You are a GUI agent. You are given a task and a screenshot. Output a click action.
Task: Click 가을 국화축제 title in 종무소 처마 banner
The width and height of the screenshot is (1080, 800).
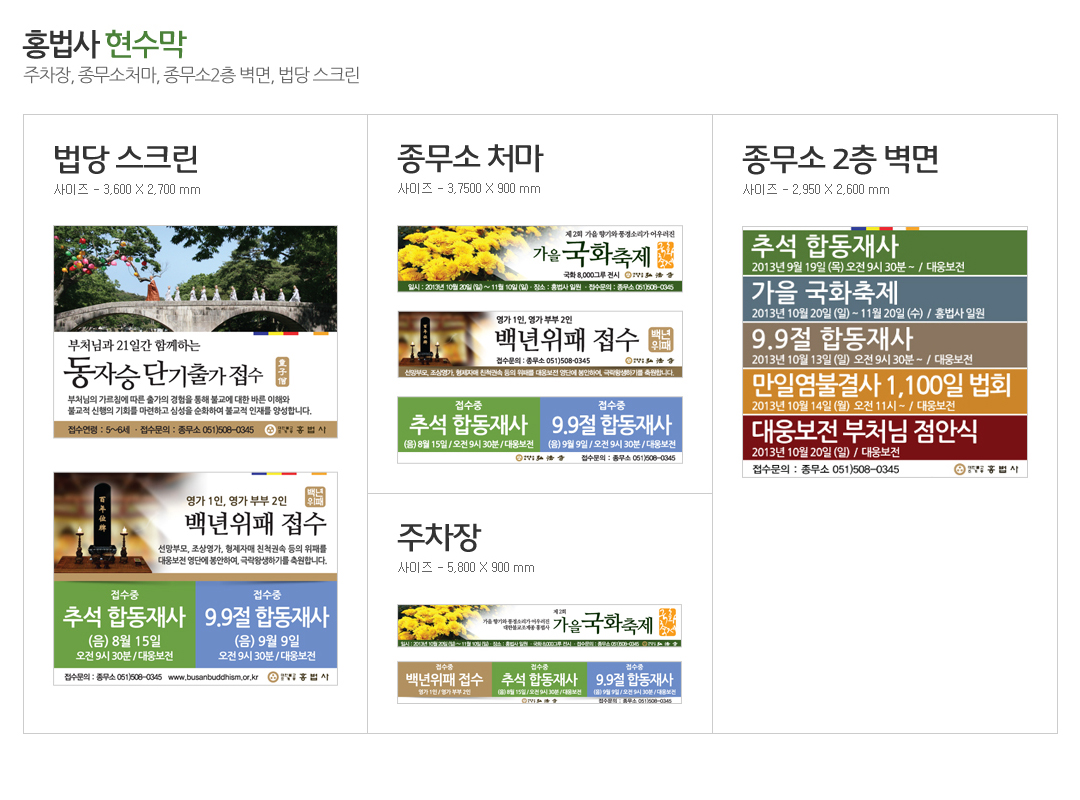592,254
